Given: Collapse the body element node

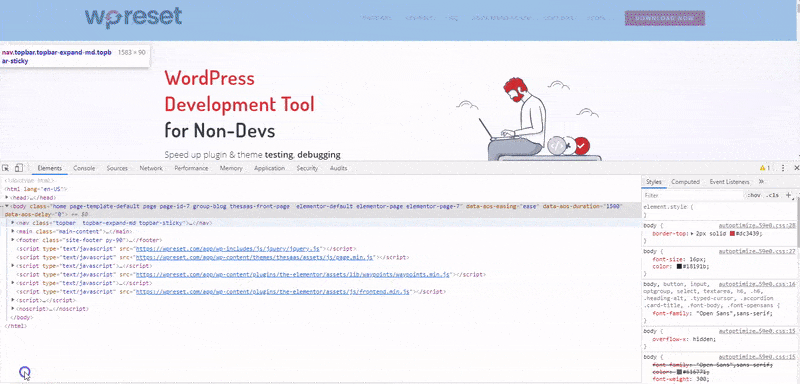Looking at the screenshot, I should point(7,206).
